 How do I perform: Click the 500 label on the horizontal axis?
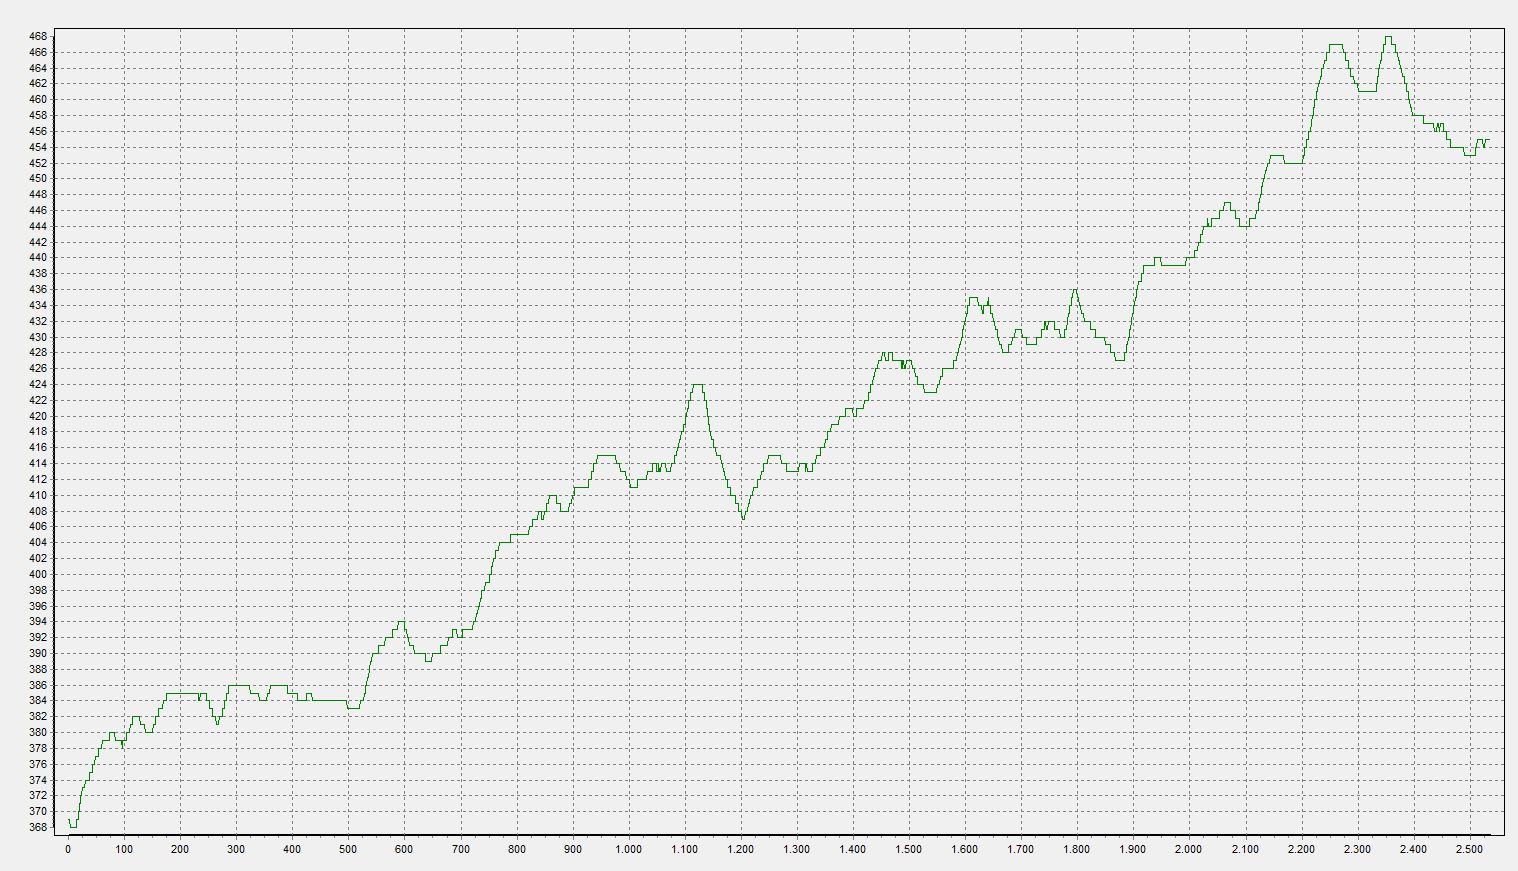348,849
